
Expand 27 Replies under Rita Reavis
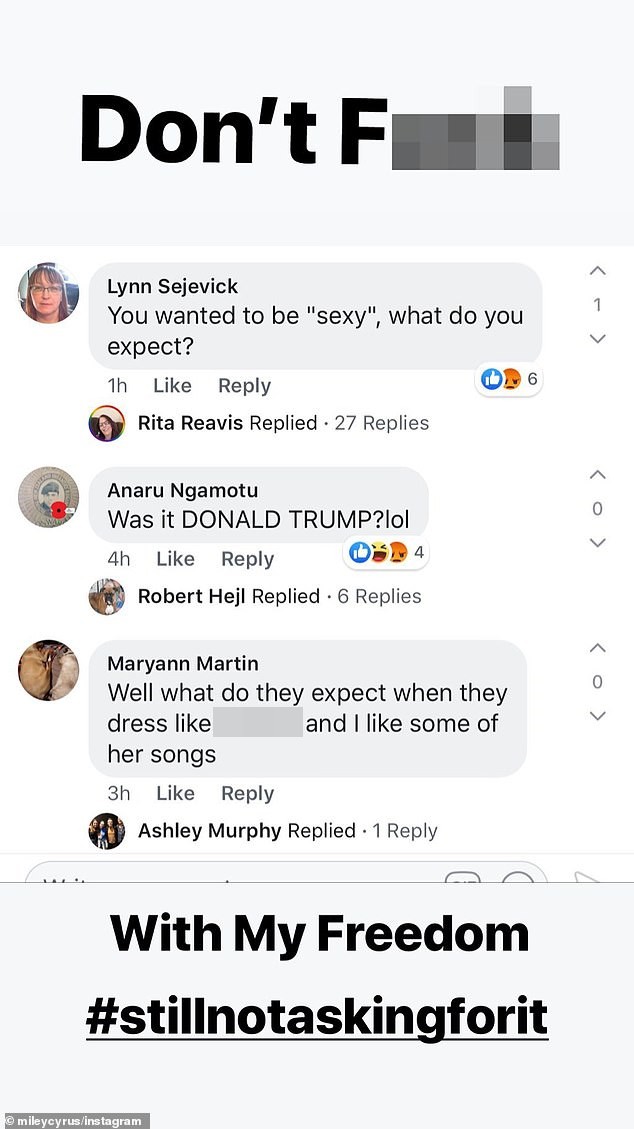coord(381,423)
